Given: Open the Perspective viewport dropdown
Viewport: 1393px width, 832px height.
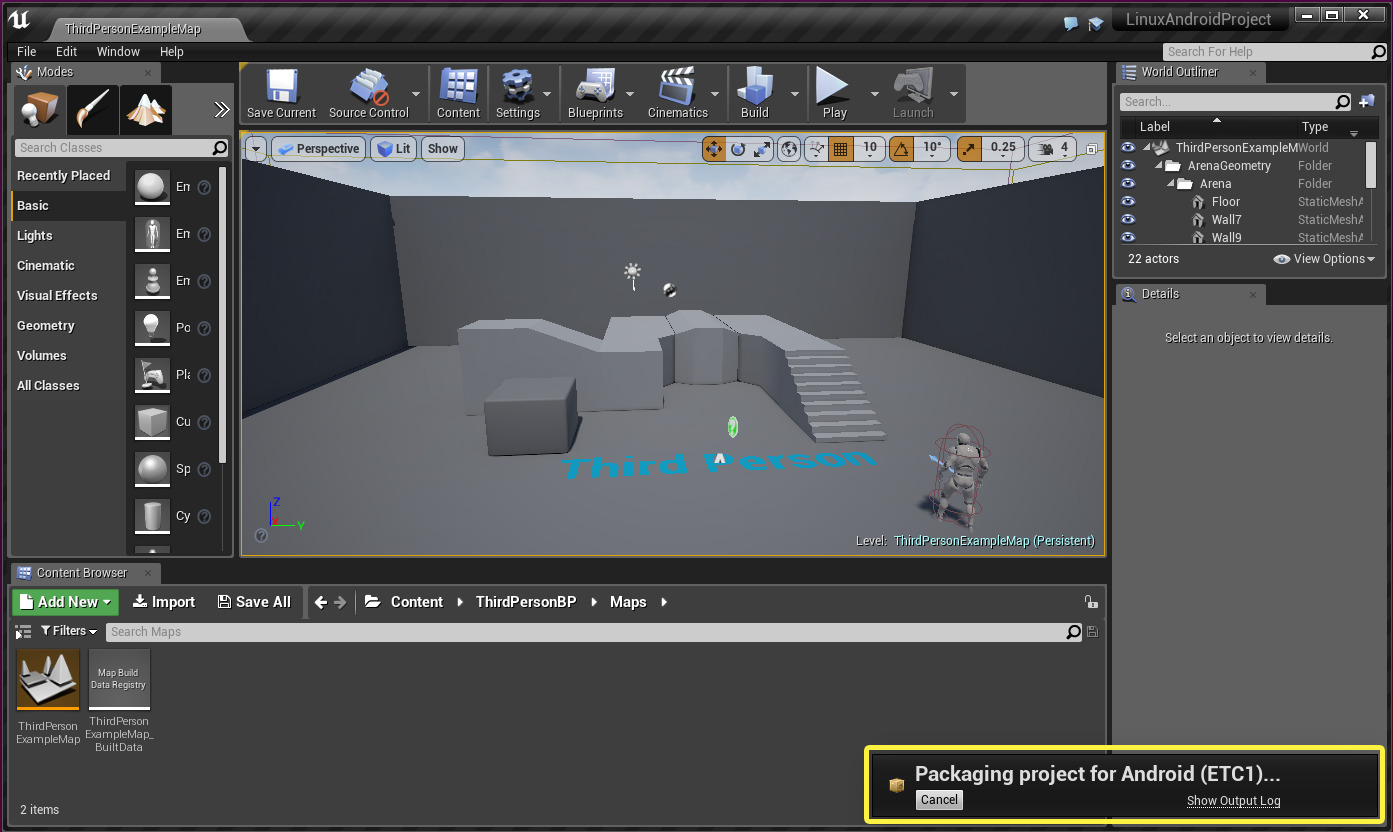Looking at the screenshot, I should pyautogui.click(x=318, y=148).
